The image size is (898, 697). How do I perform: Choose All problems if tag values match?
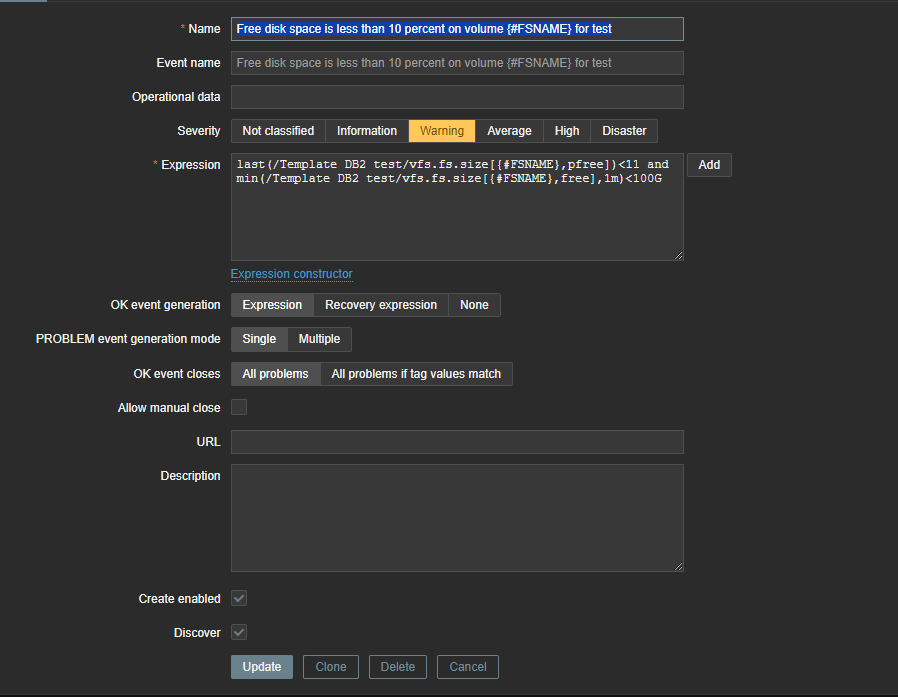(x=417, y=374)
